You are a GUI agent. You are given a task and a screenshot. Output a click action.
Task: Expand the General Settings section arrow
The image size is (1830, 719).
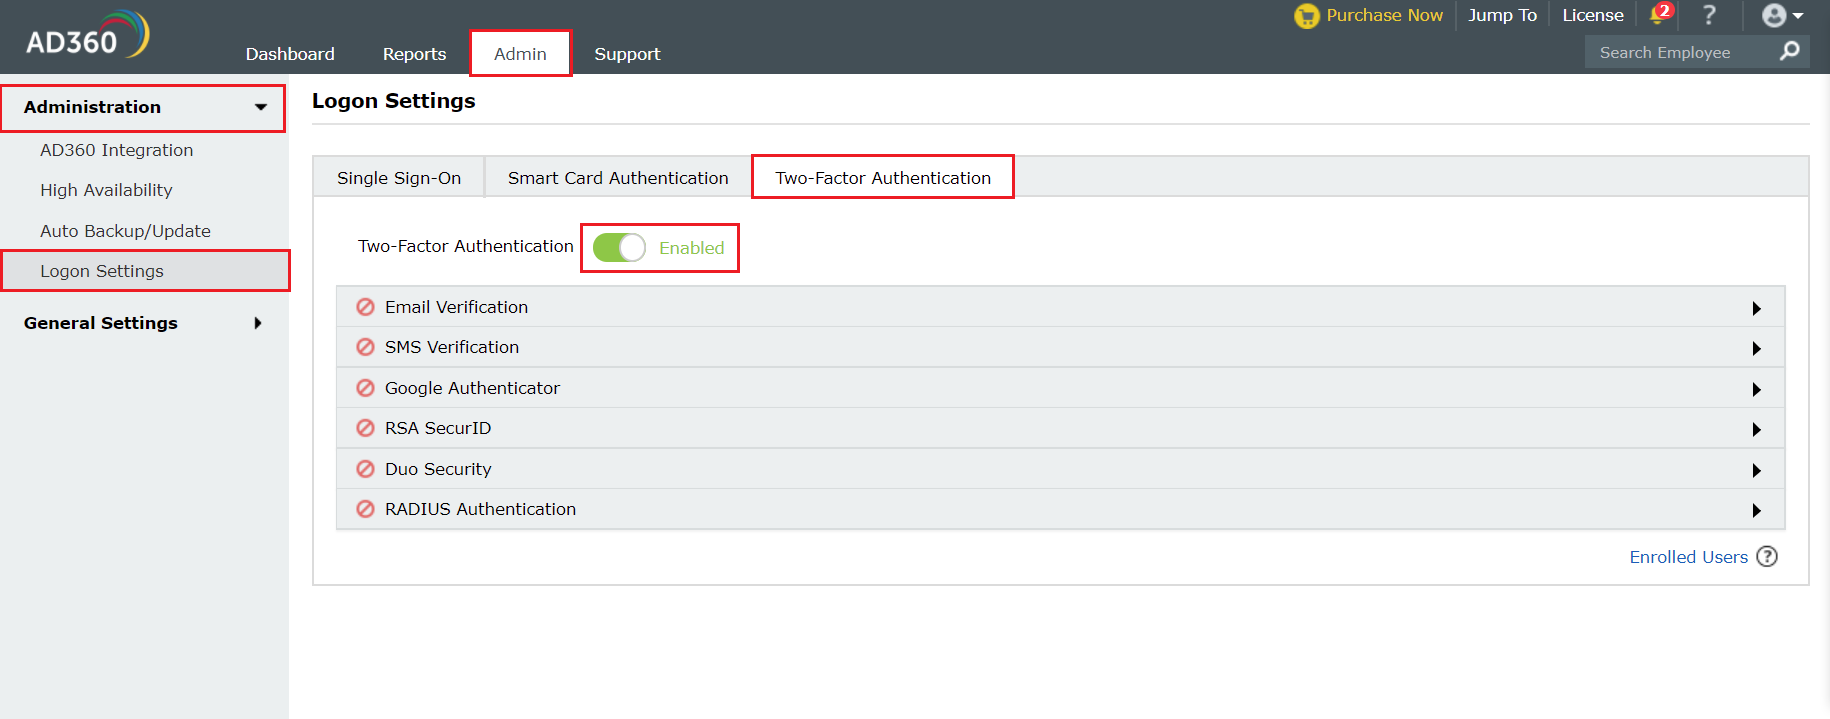coord(258,323)
